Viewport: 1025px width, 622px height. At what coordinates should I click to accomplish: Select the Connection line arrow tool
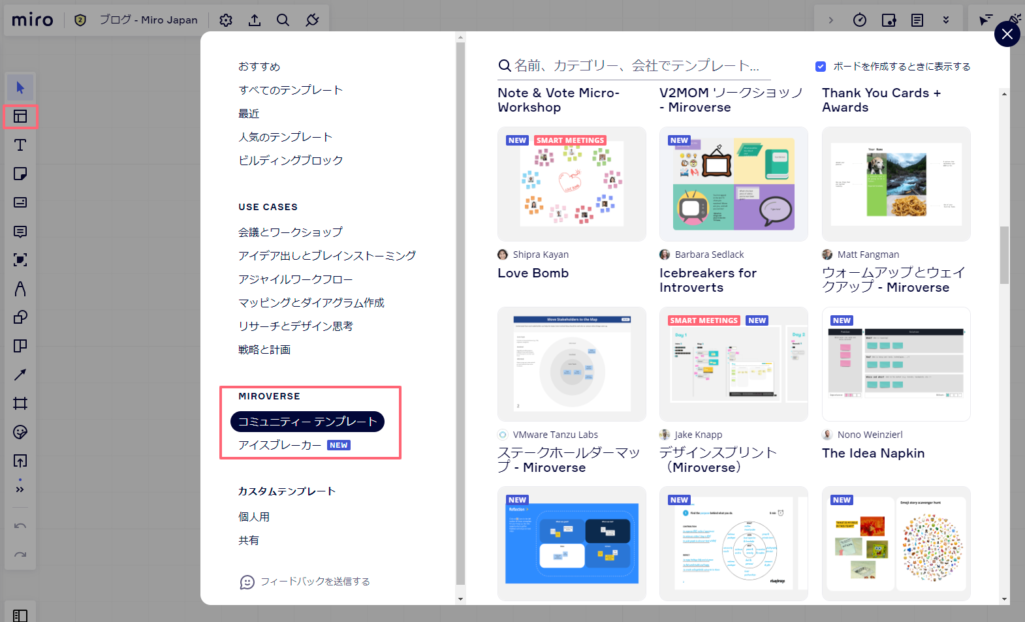click(20, 375)
